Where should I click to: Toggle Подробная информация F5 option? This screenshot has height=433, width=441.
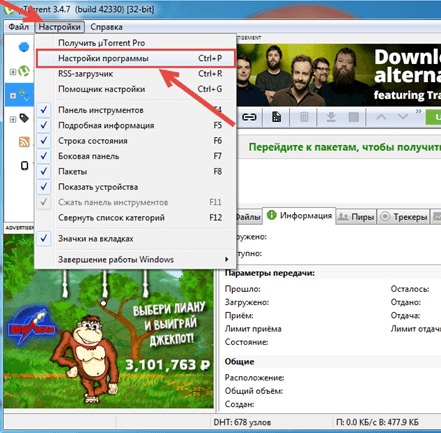click(135, 125)
